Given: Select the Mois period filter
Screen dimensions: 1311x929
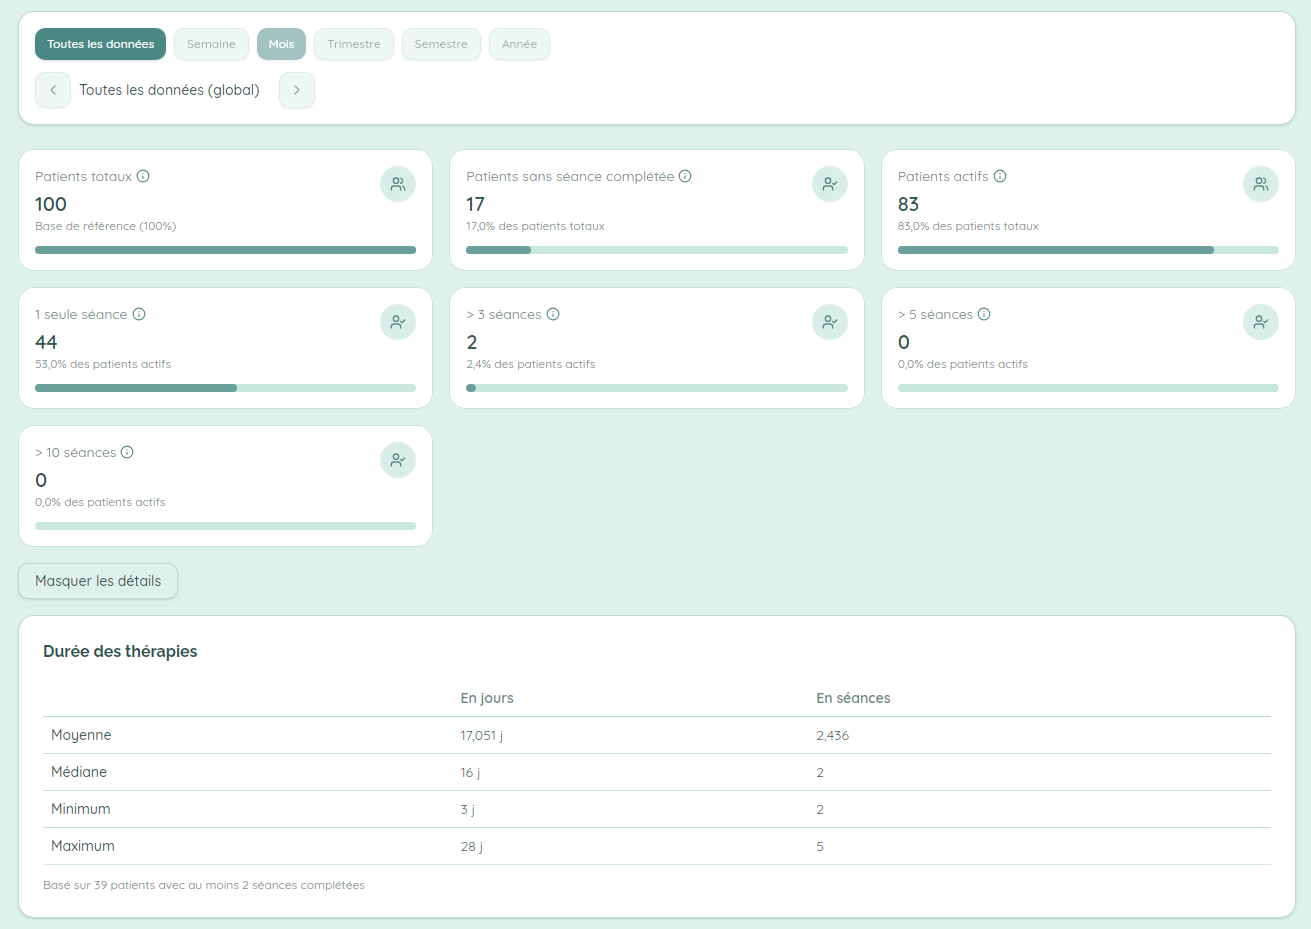Looking at the screenshot, I should point(281,44).
